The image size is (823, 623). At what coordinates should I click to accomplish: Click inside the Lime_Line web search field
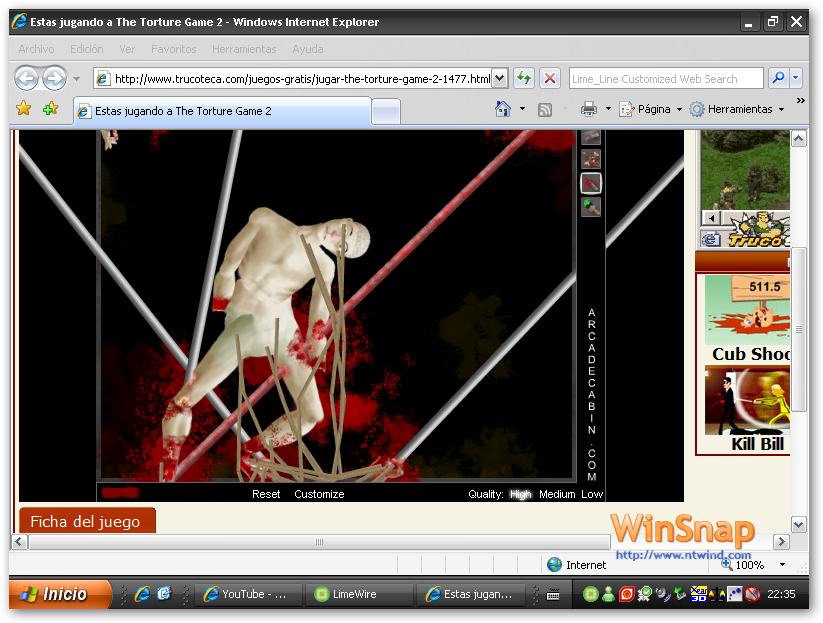pos(666,79)
